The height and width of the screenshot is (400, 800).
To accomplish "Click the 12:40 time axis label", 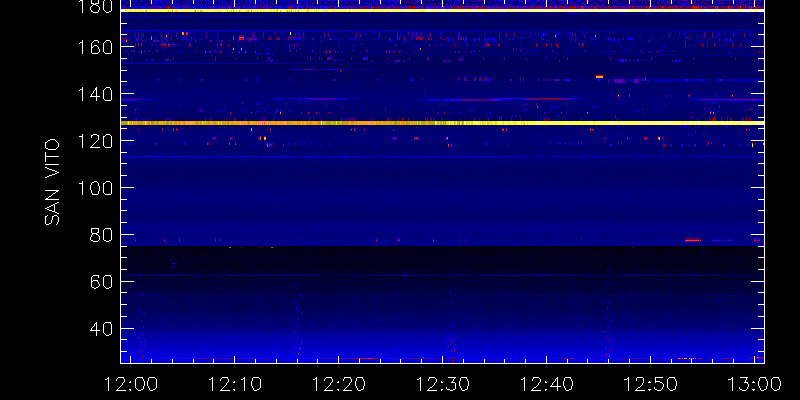I will tap(546, 384).
